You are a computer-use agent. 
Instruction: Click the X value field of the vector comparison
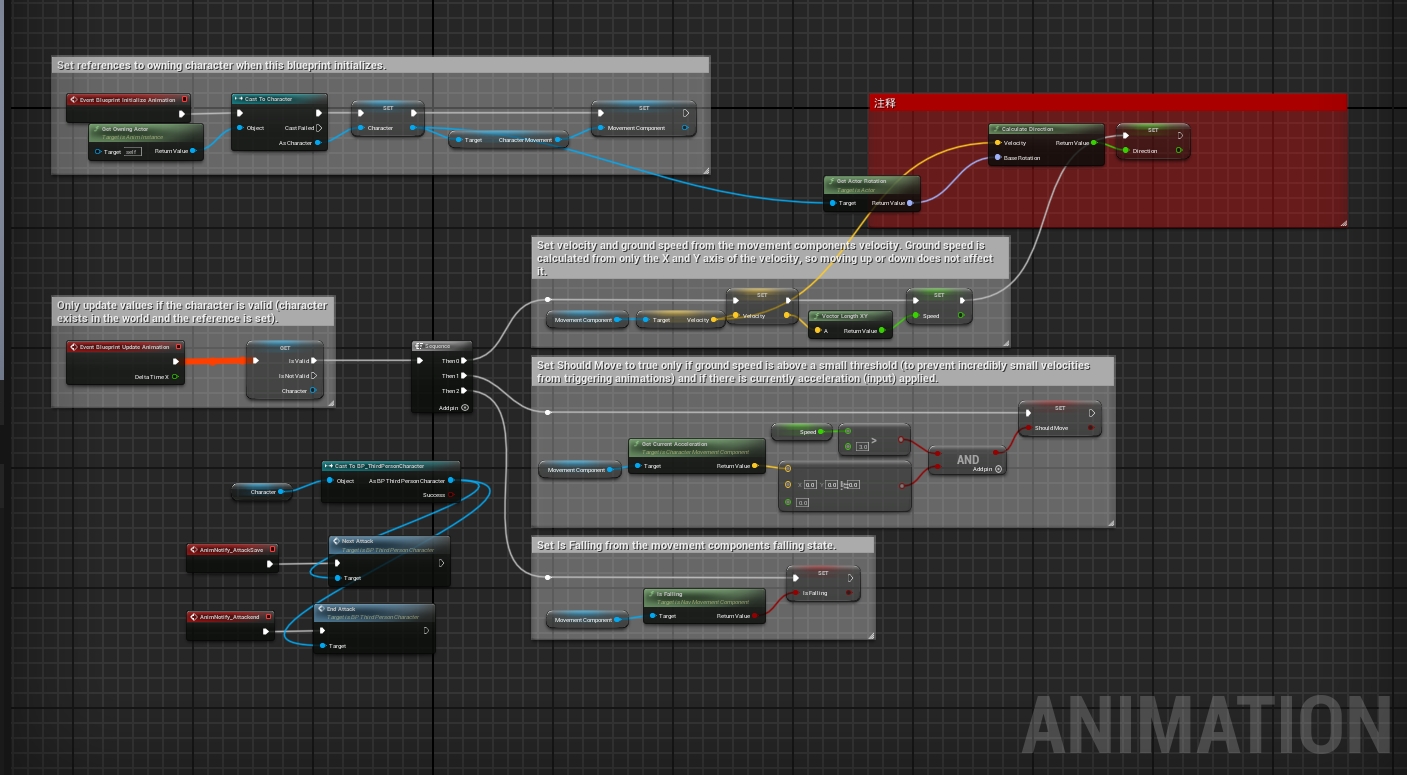[x=810, y=484]
